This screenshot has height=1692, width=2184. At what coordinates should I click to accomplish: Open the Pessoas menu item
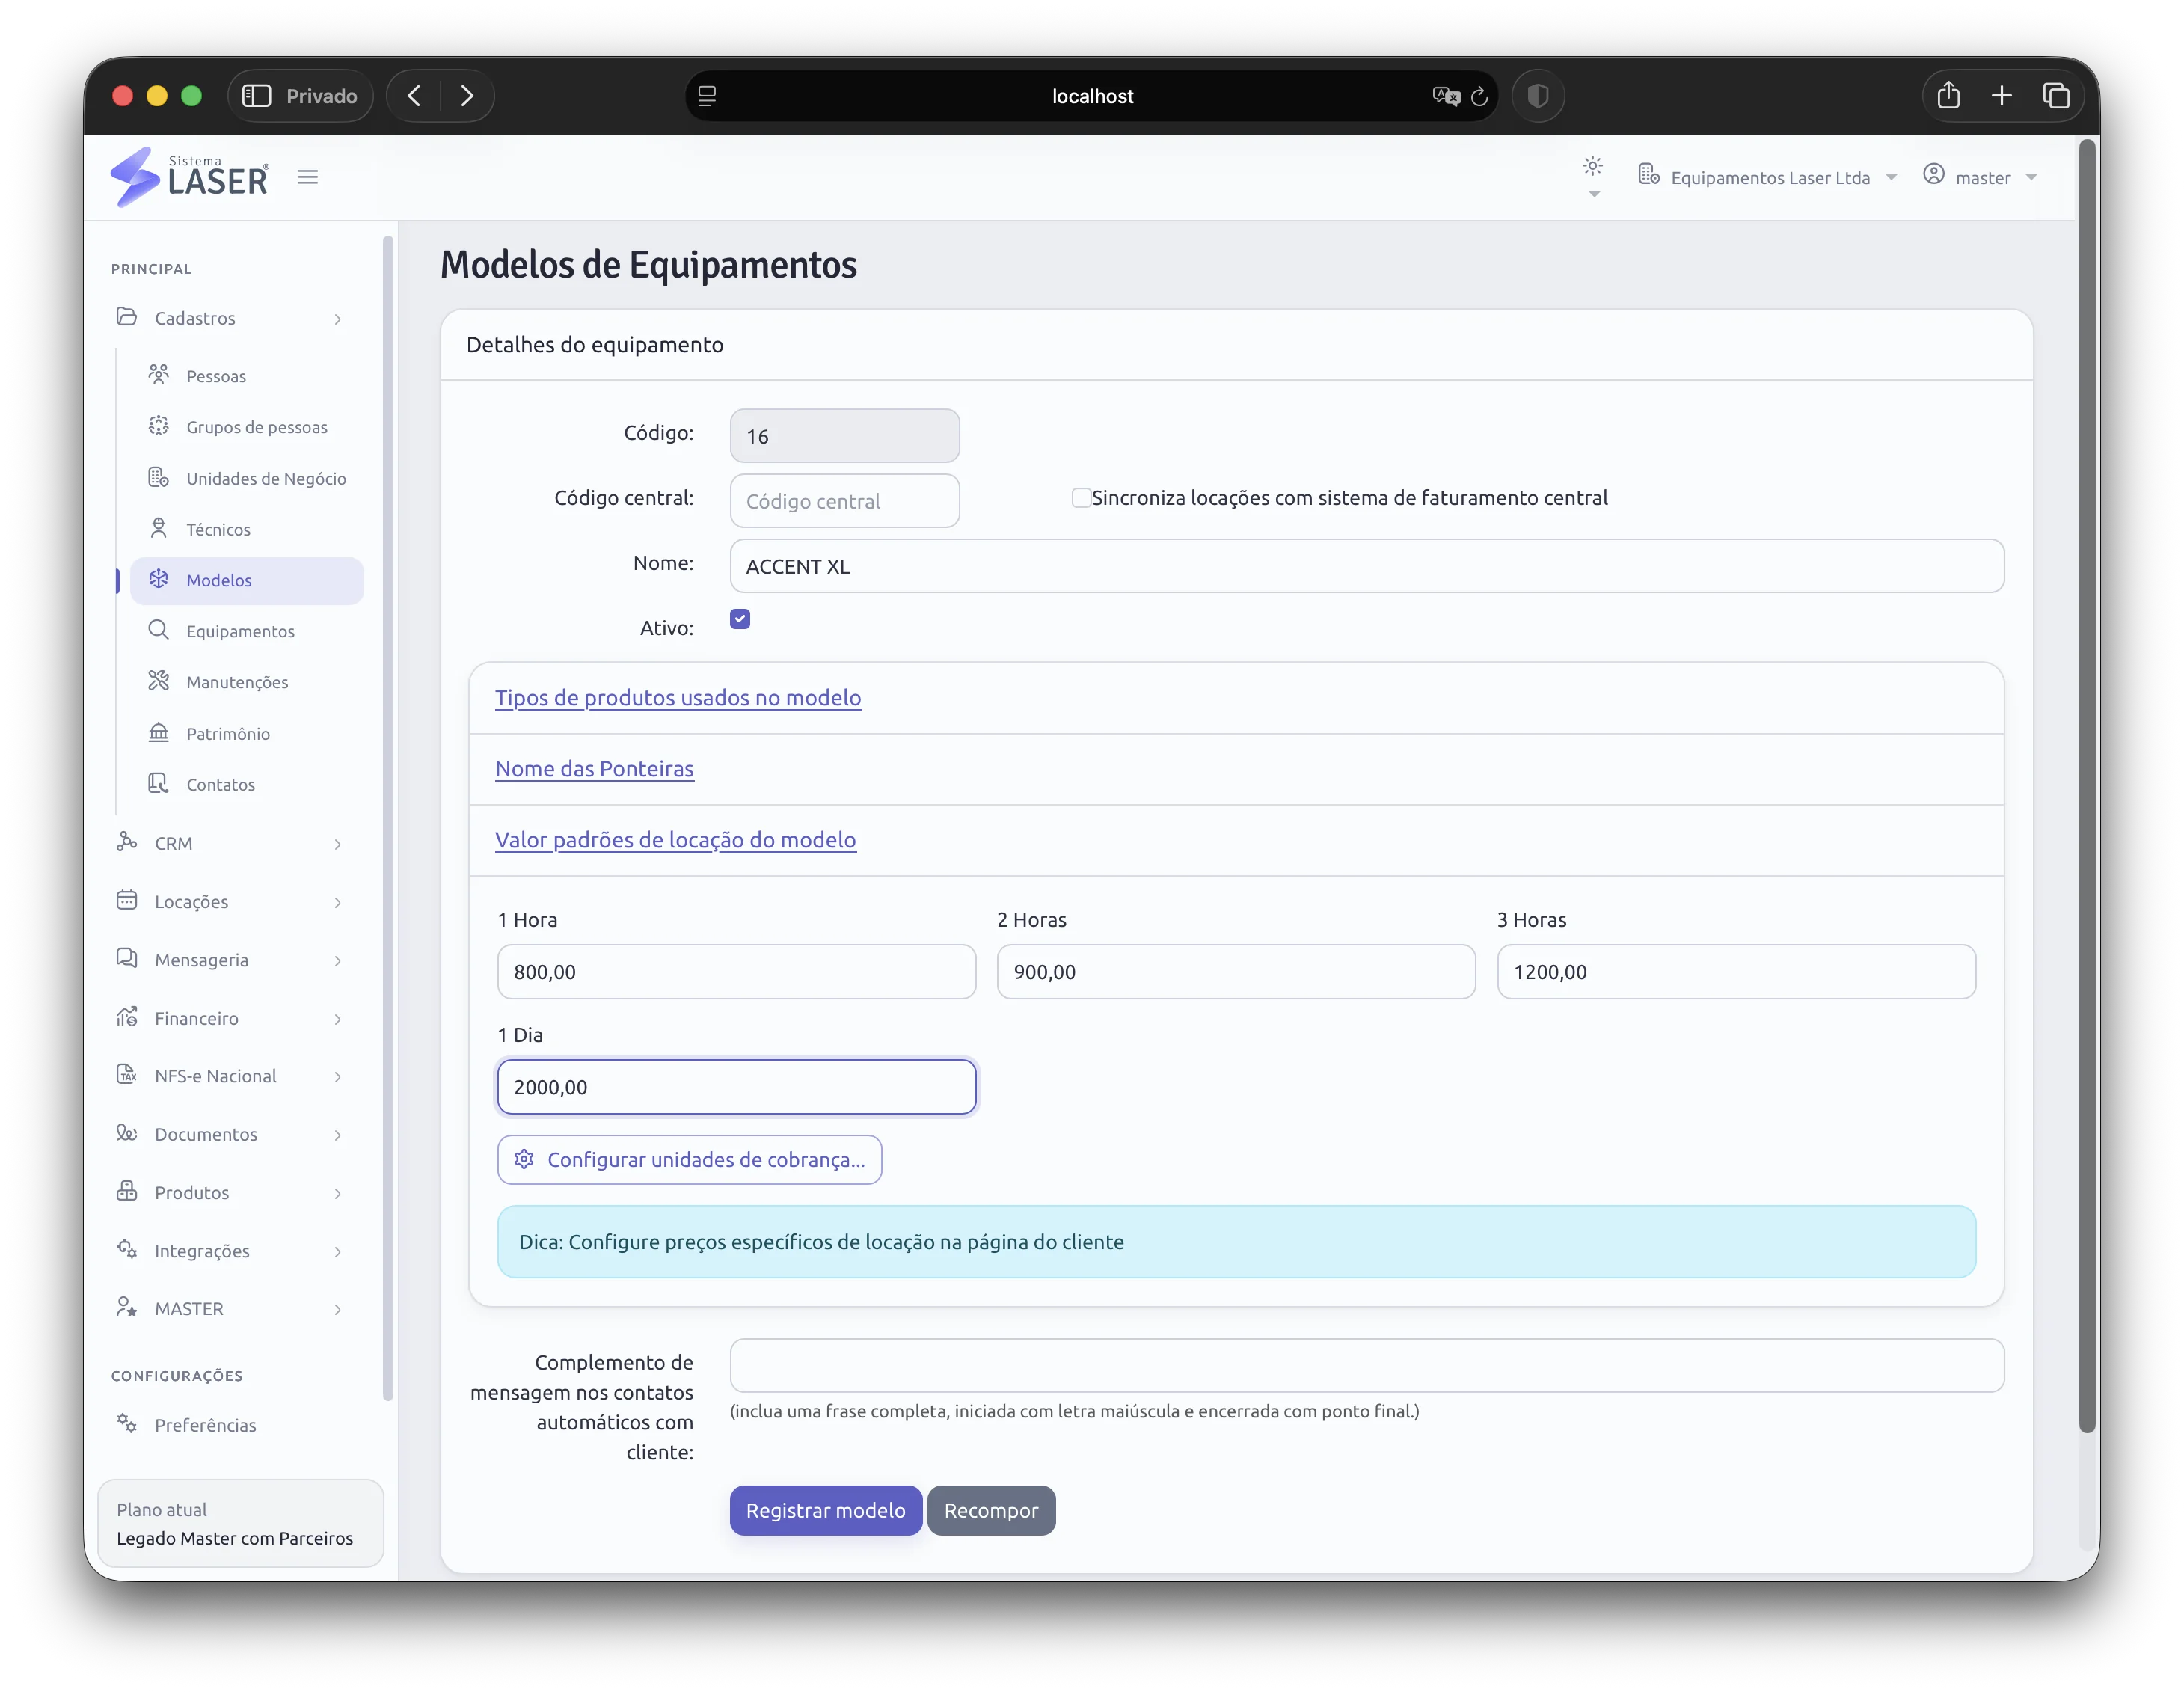point(247,376)
